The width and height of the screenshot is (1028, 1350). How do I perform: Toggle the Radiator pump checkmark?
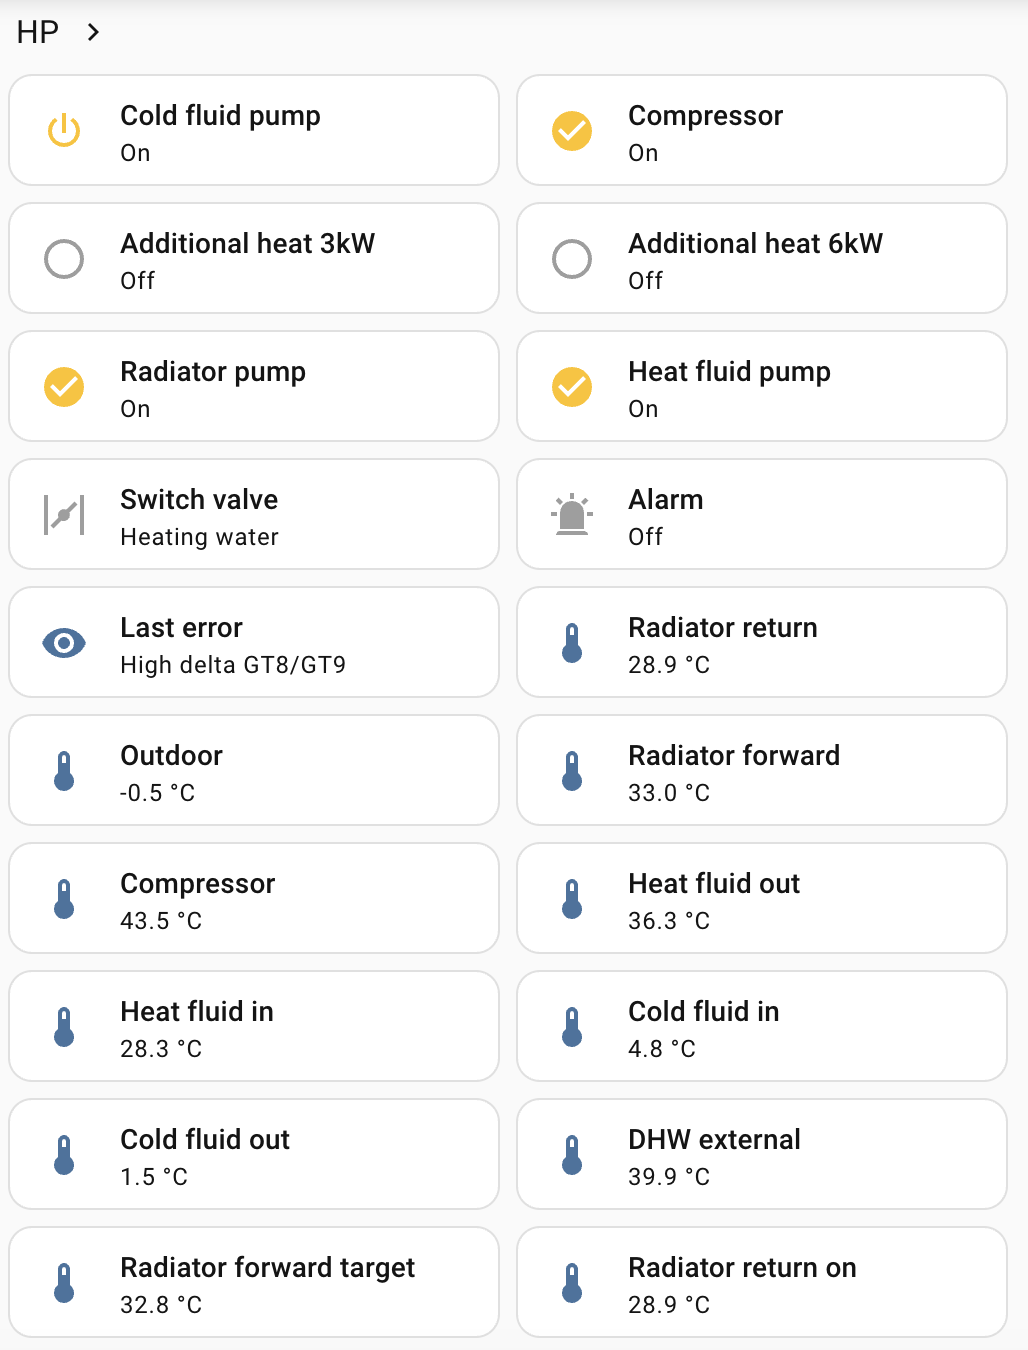point(64,387)
